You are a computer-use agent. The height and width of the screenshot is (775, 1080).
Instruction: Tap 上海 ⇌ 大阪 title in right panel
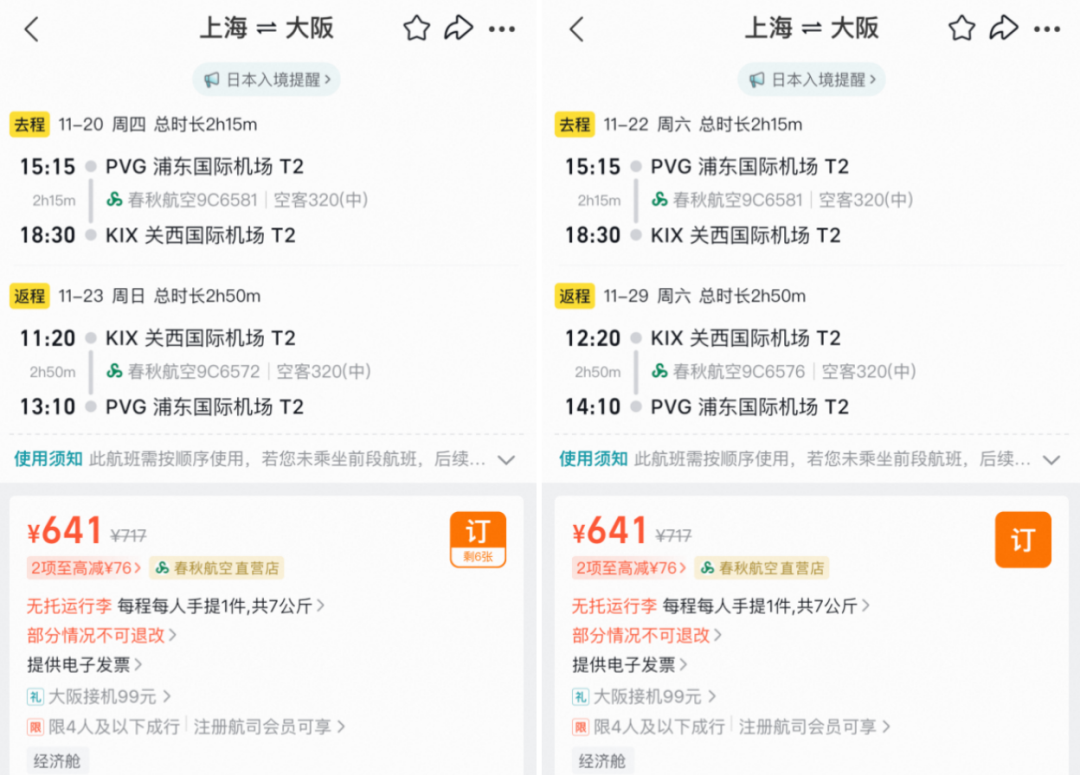tap(812, 28)
